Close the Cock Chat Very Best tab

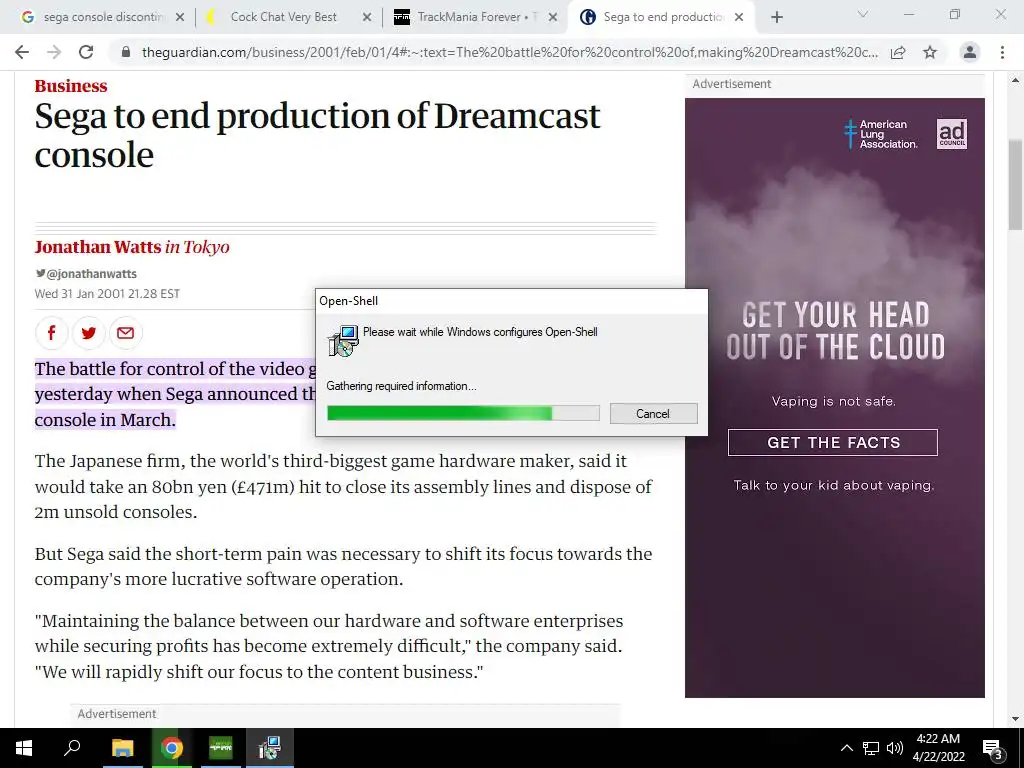(x=367, y=18)
